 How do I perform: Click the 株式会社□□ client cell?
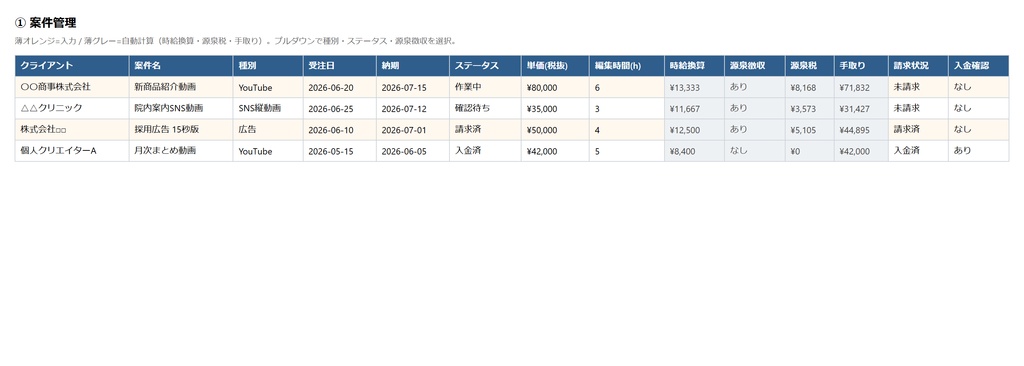coord(72,129)
